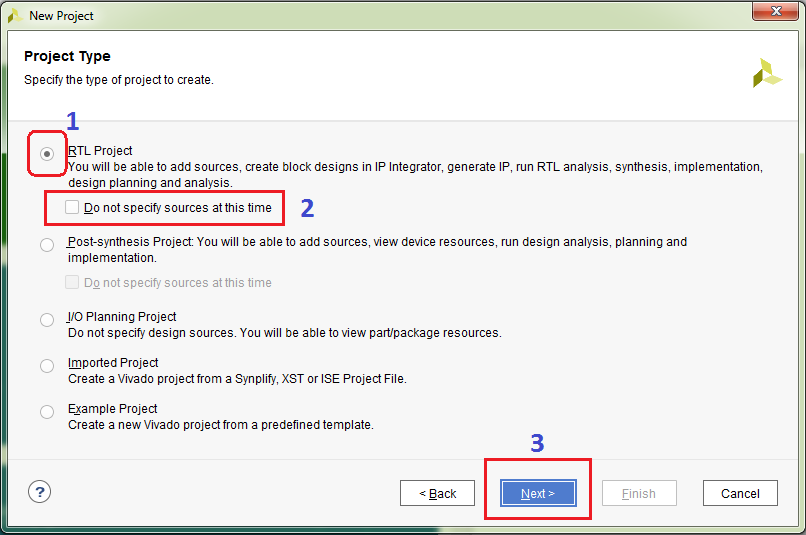Pick the Example Project radio button

click(47, 412)
